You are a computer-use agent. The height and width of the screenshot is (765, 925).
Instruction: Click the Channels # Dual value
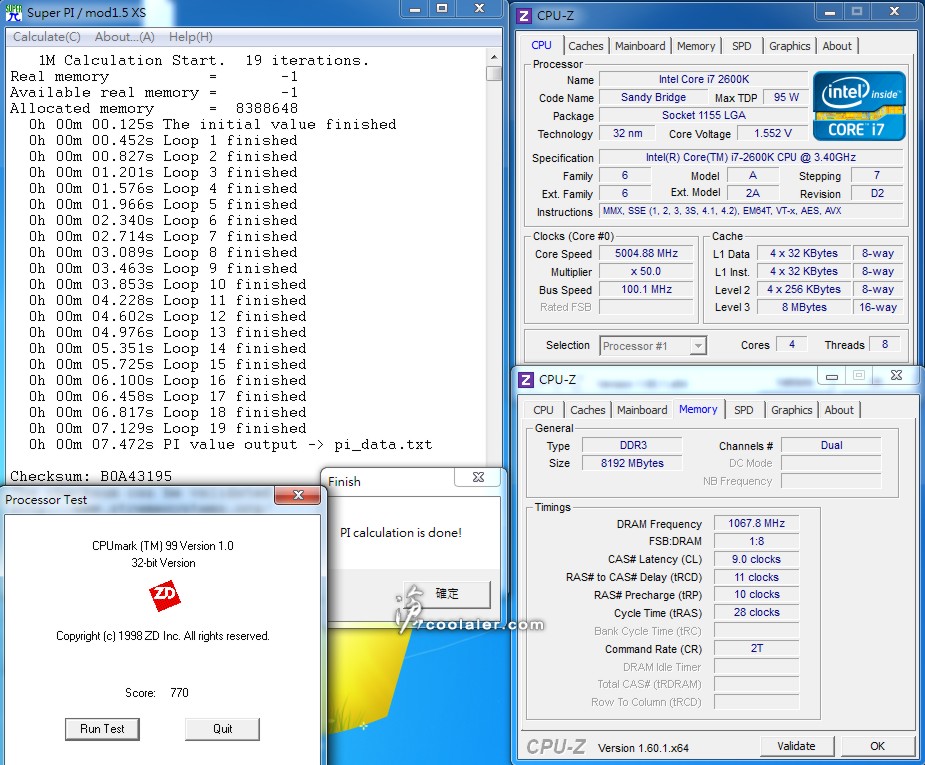[831, 445]
